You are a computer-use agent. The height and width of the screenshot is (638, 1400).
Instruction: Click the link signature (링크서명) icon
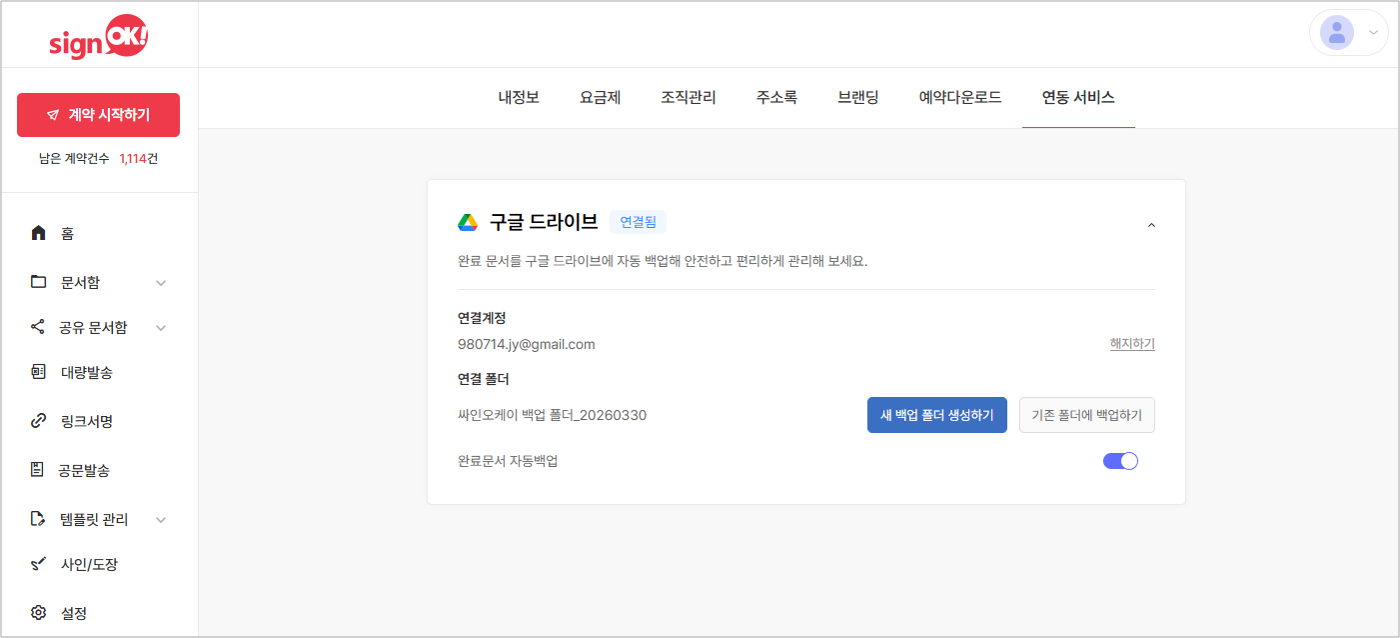tap(39, 421)
